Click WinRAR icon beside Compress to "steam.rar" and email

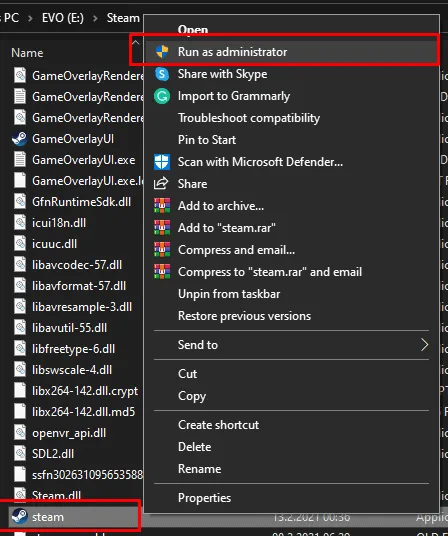click(x=162, y=272)
